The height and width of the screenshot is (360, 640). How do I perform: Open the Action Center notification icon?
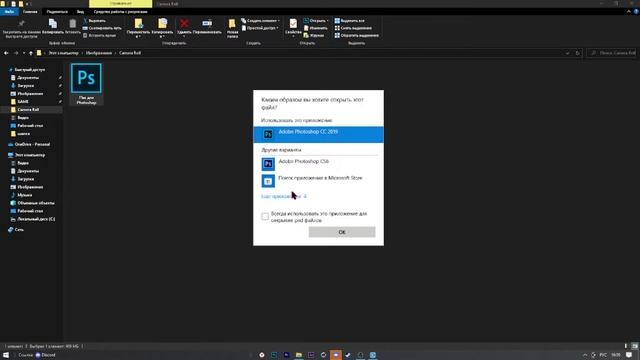[x=629, y=355]
